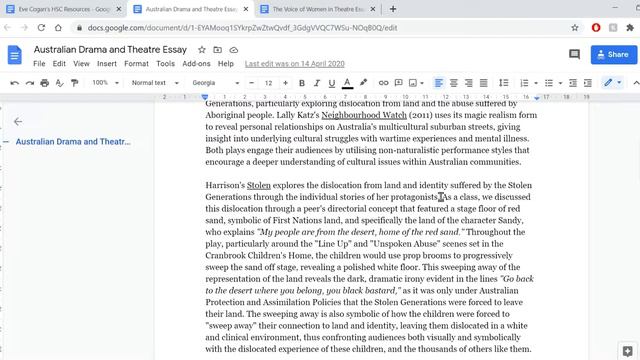Screen dimensions: 640x360
Task: Print the document via printer icon
Action: pyautogui.click(x=44, y=83)
